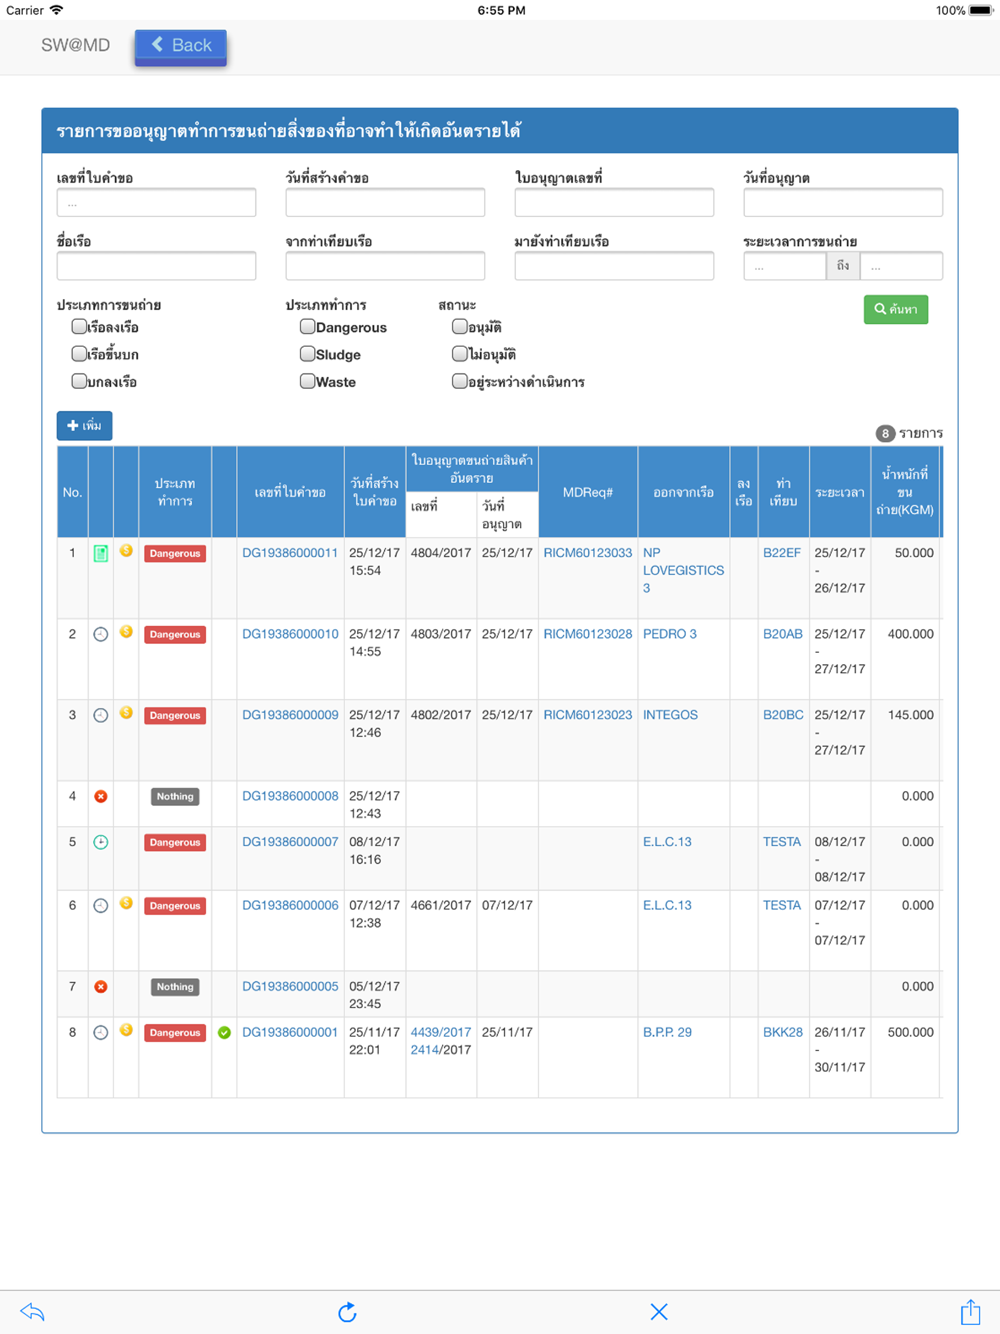The image size is (1000, 1334).
Task: Click gold coin icon in row 8
Action: [126, 1030]
